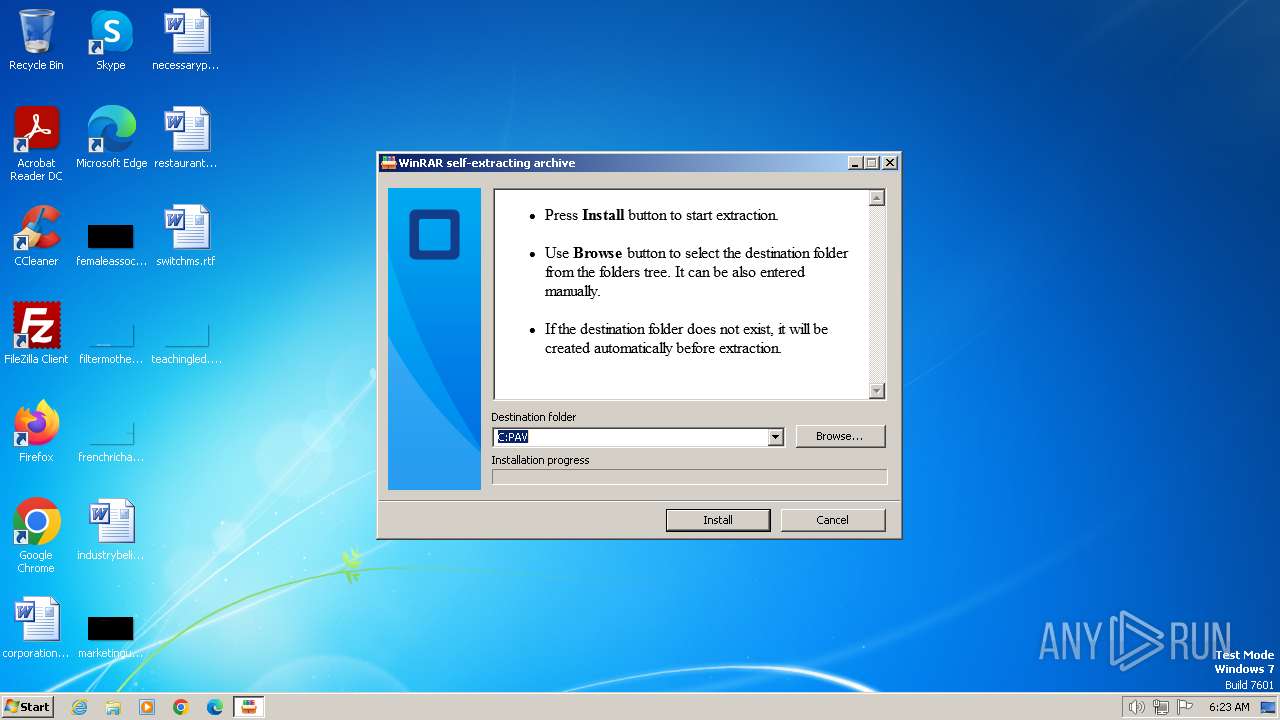Open the CCleaner desktop shortcut
Image resolution: width=1280 pixels, height=720 pixels.
coord(38,236)
